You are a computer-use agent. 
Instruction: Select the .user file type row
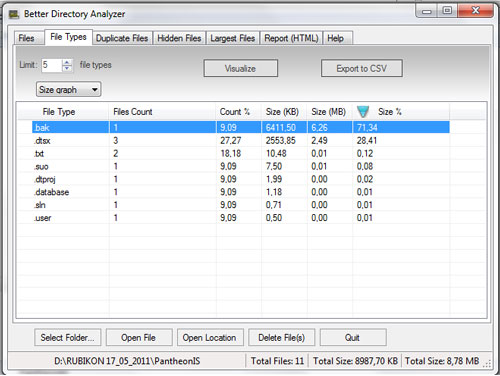click(x=241, y=218)
